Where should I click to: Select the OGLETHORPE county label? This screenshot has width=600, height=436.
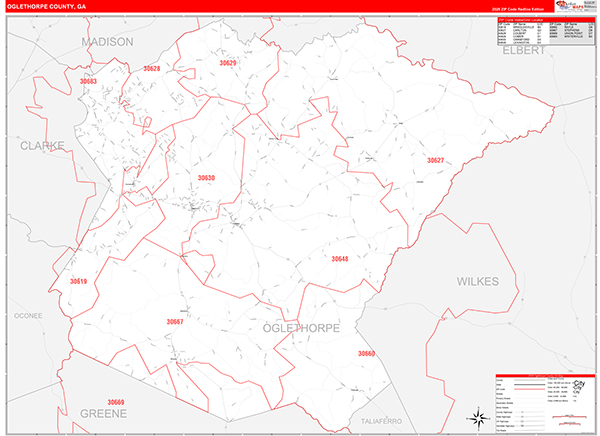(301, 328)
